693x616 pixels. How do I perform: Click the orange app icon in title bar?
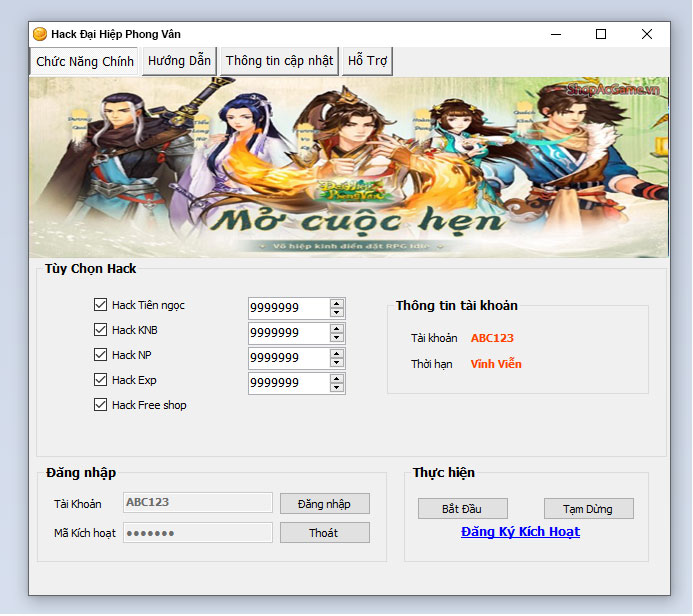pos(40,34)
